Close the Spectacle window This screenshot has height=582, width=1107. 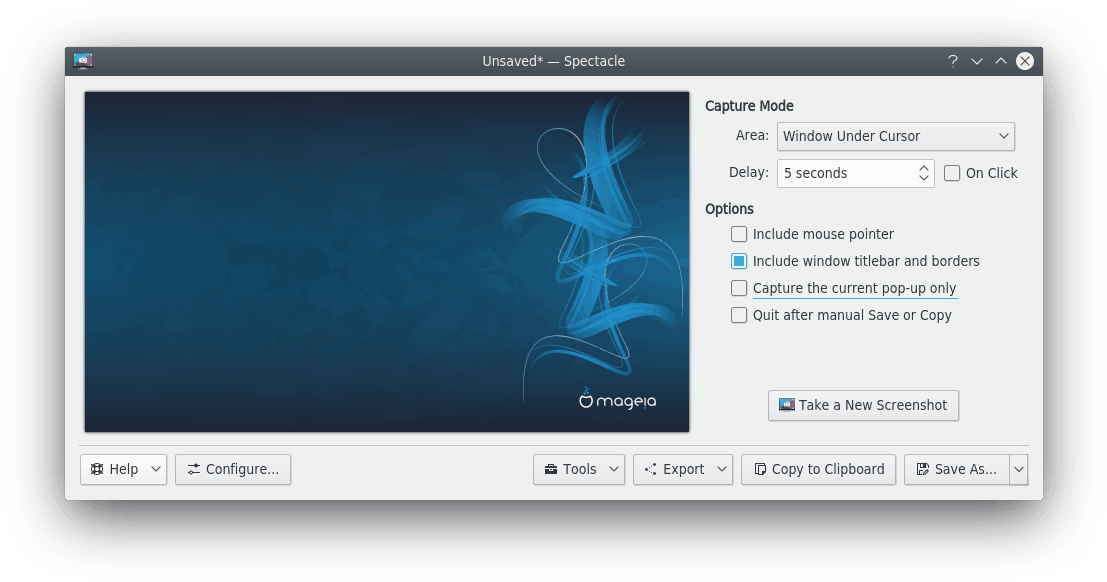(x=1025, y=61)
